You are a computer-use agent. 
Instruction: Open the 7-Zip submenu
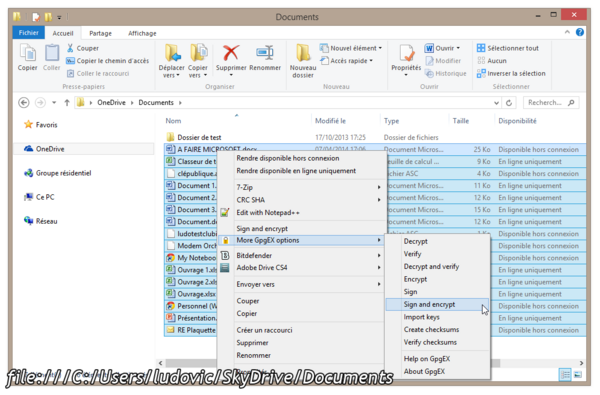(x=302, y=187)
